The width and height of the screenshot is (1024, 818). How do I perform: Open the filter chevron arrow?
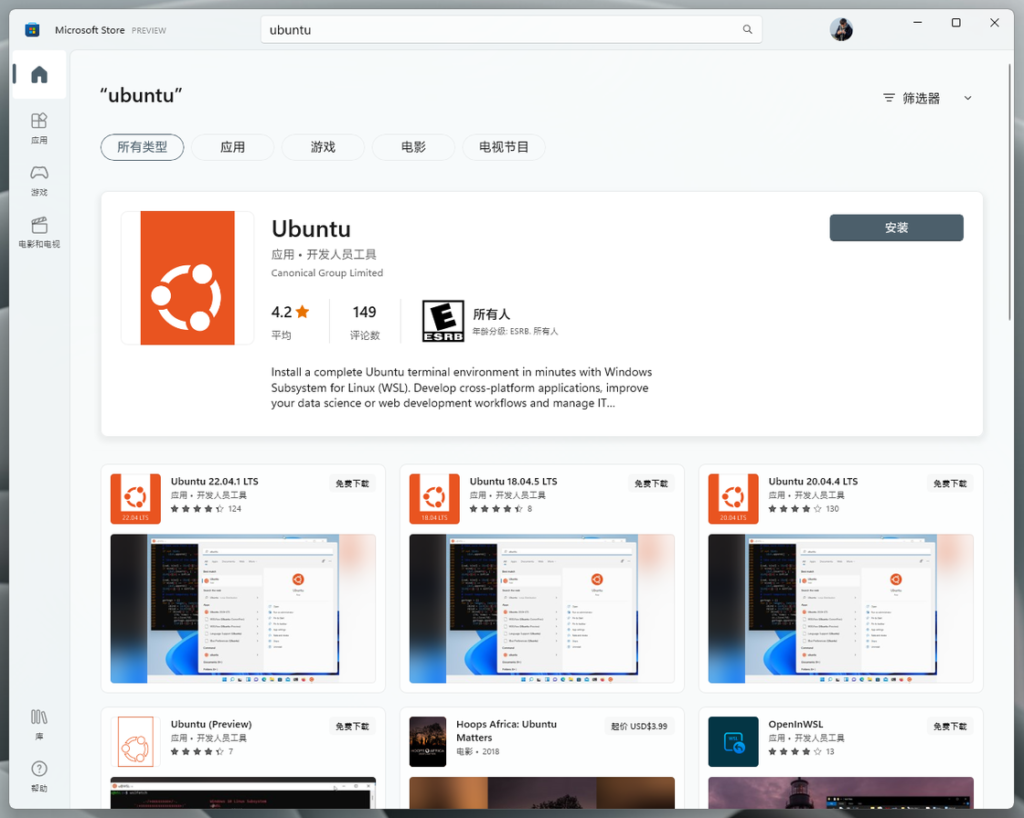pos(967,97)
